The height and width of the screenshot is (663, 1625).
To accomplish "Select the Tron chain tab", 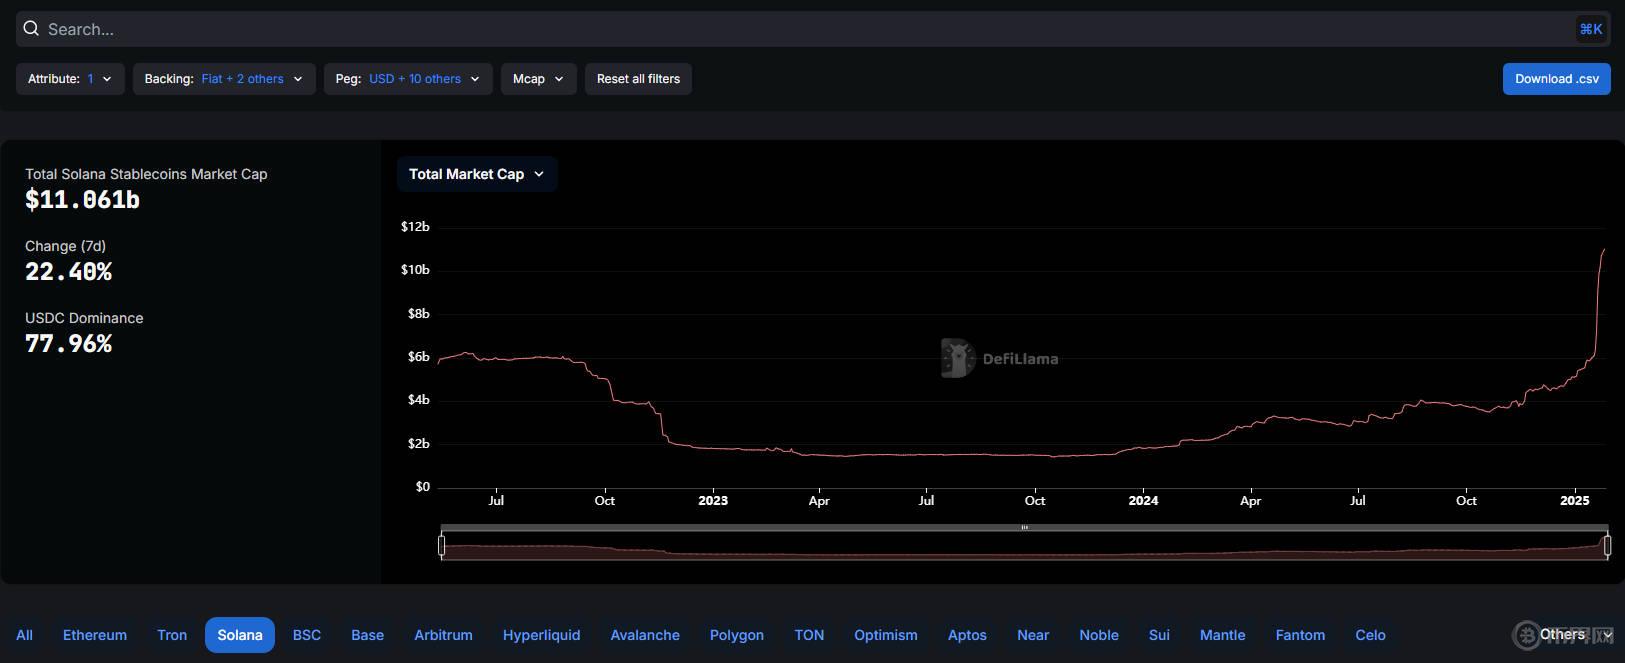I will 172,635.
